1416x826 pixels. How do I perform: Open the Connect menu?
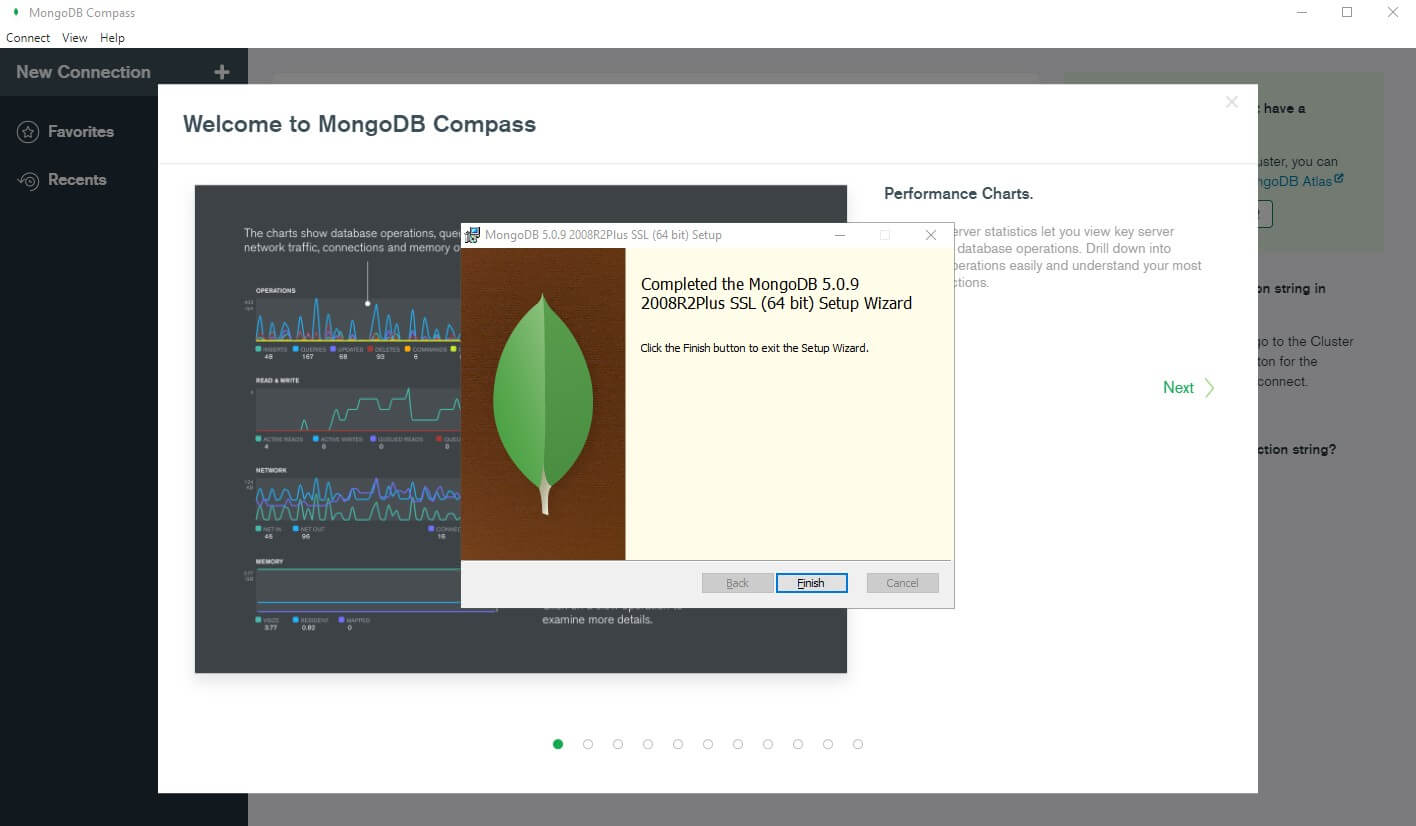coord(28,38)
